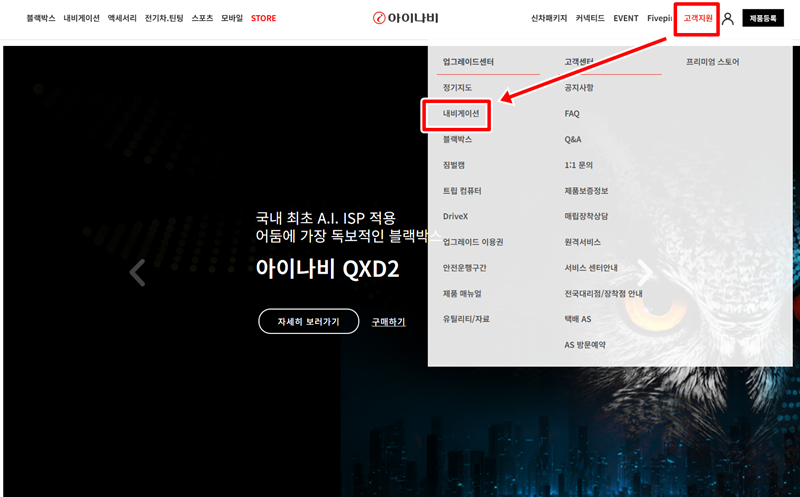Open FAQ under 고객센터
This screenshot has height=497, width=800.
point(572,113)
